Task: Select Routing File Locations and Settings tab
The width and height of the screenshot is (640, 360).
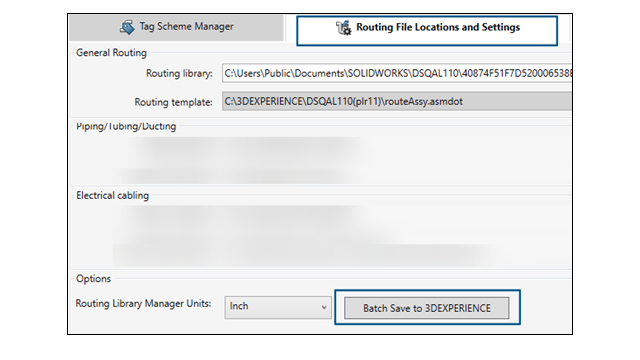Action: (427, 31)
